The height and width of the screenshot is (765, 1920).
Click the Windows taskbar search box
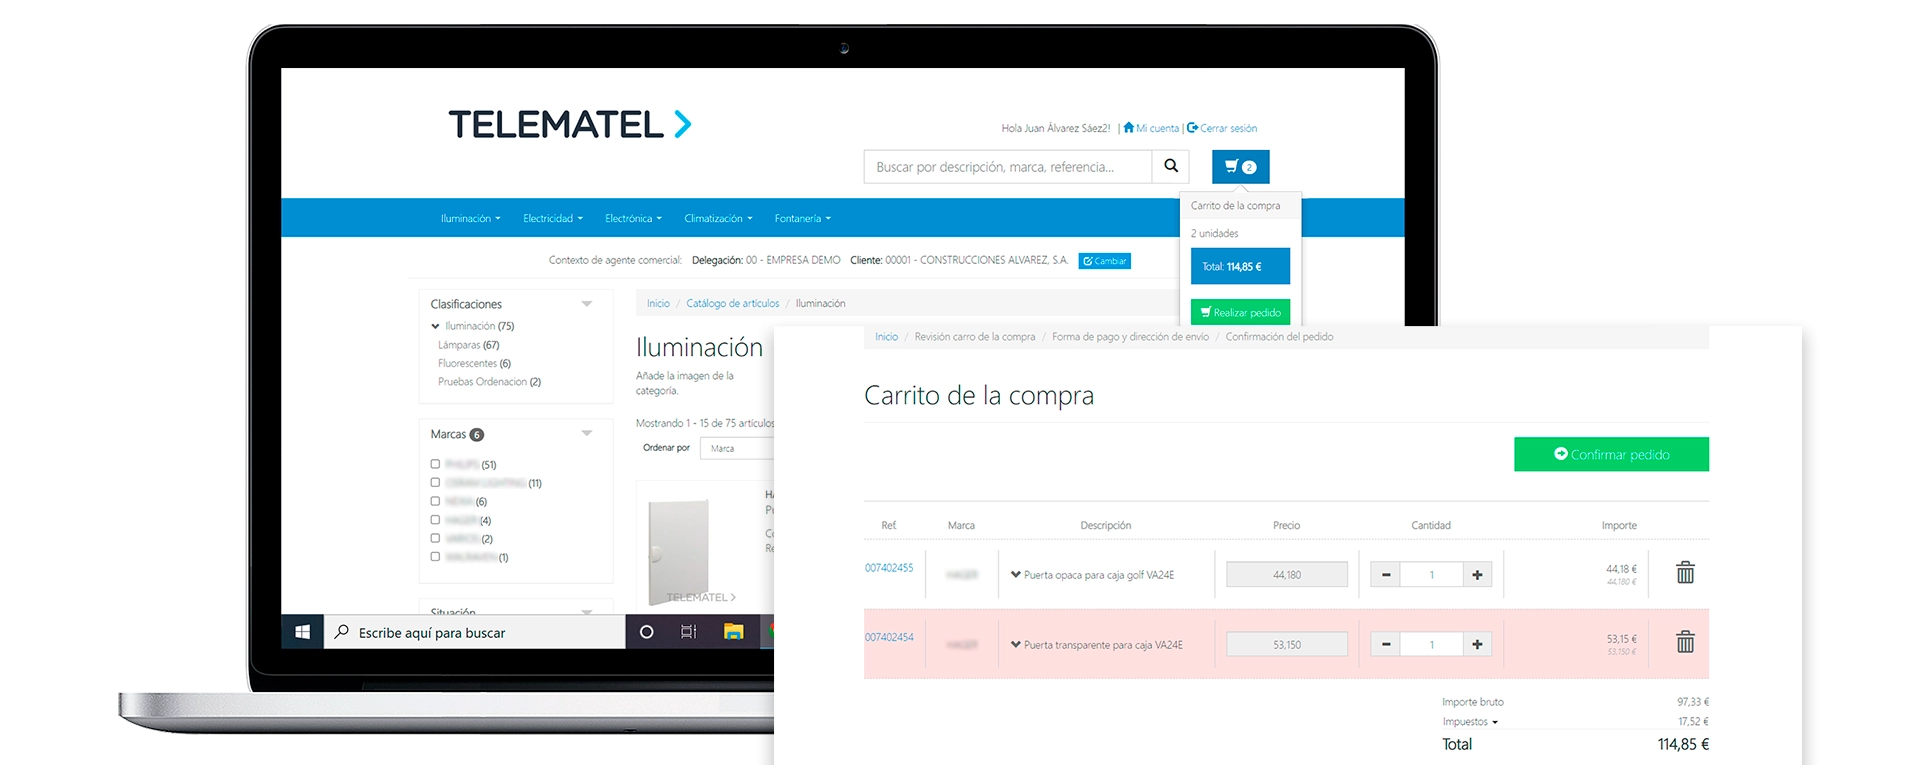pos(474,632)
